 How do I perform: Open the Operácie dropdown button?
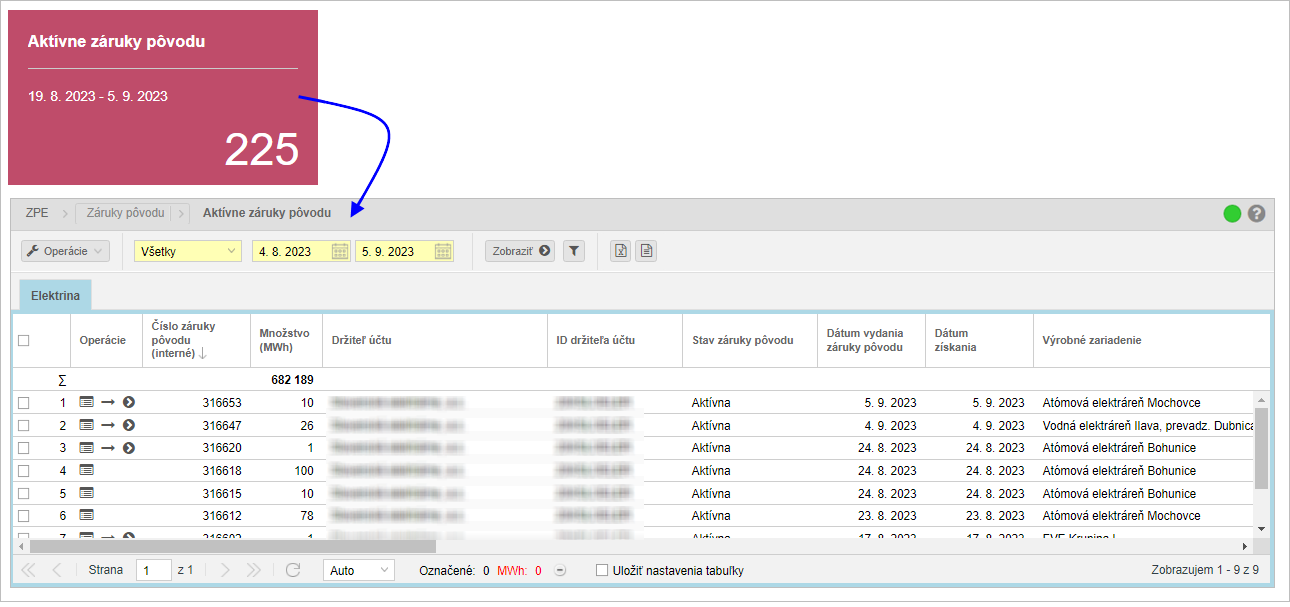point(65,251)
